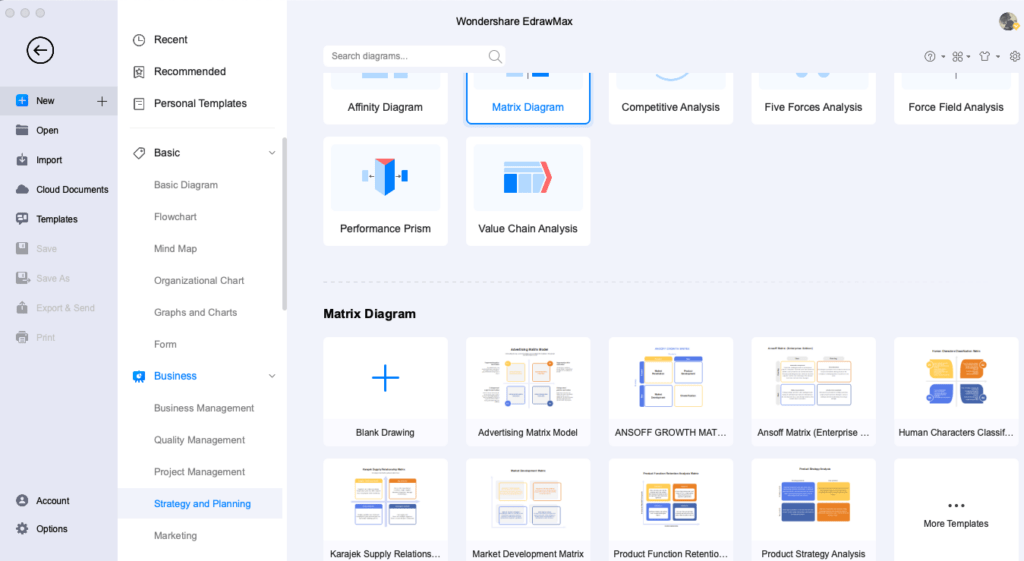Open Personal Templates section

point(200,104)
